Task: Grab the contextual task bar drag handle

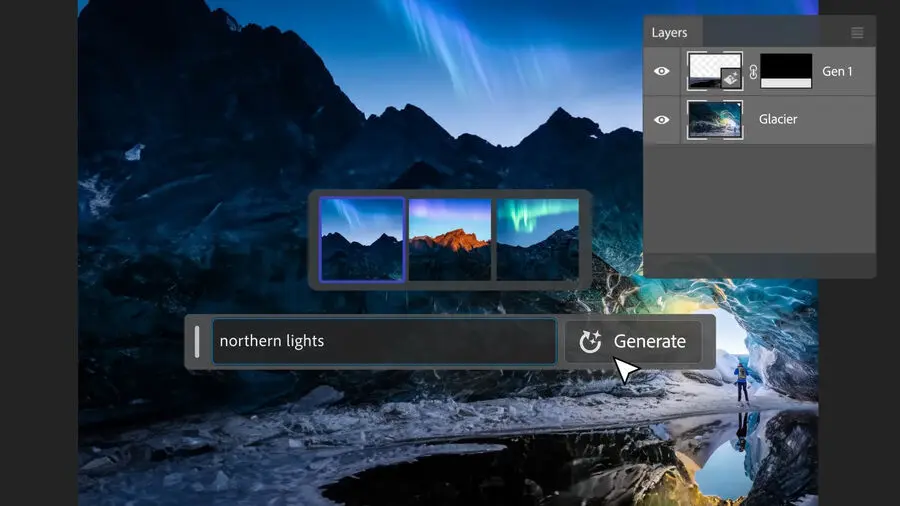Action: (197, 341)
